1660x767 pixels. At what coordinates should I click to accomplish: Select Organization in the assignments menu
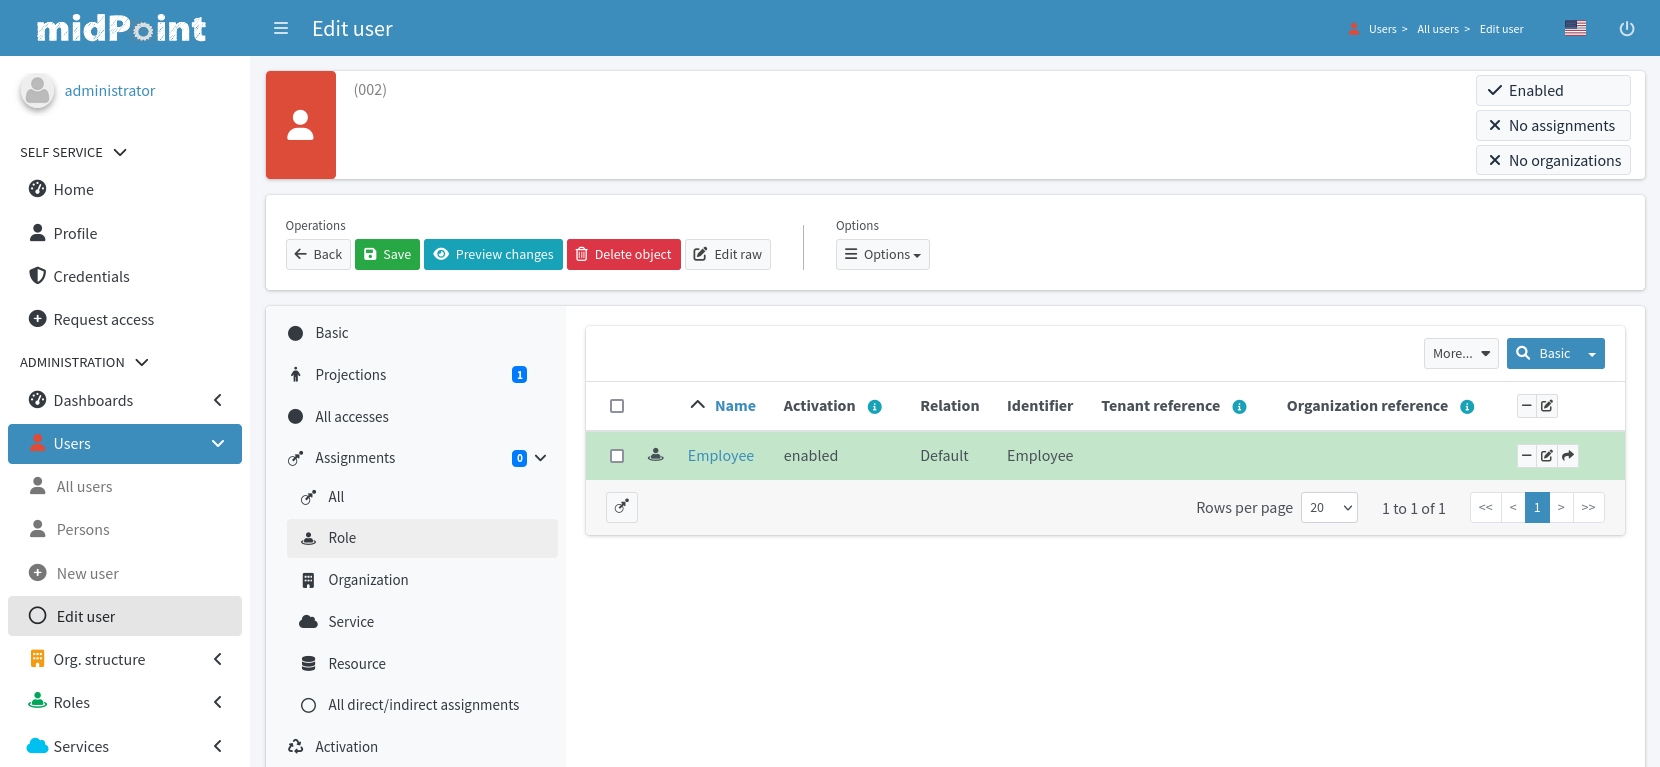coord(368,580)
